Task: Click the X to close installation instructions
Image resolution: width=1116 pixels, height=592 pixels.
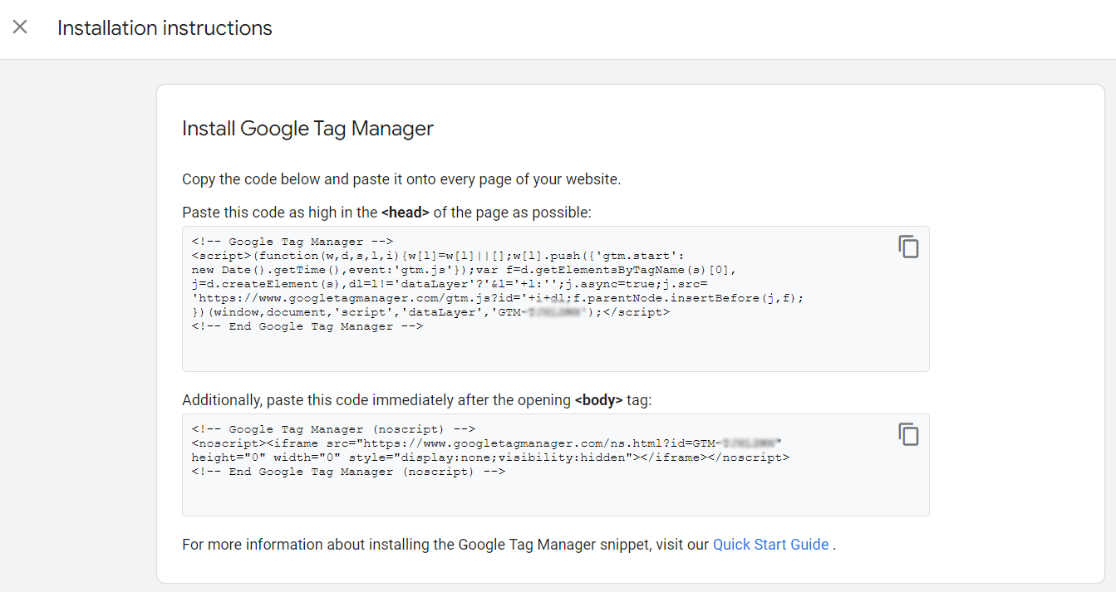Action: tap(20, 27)
